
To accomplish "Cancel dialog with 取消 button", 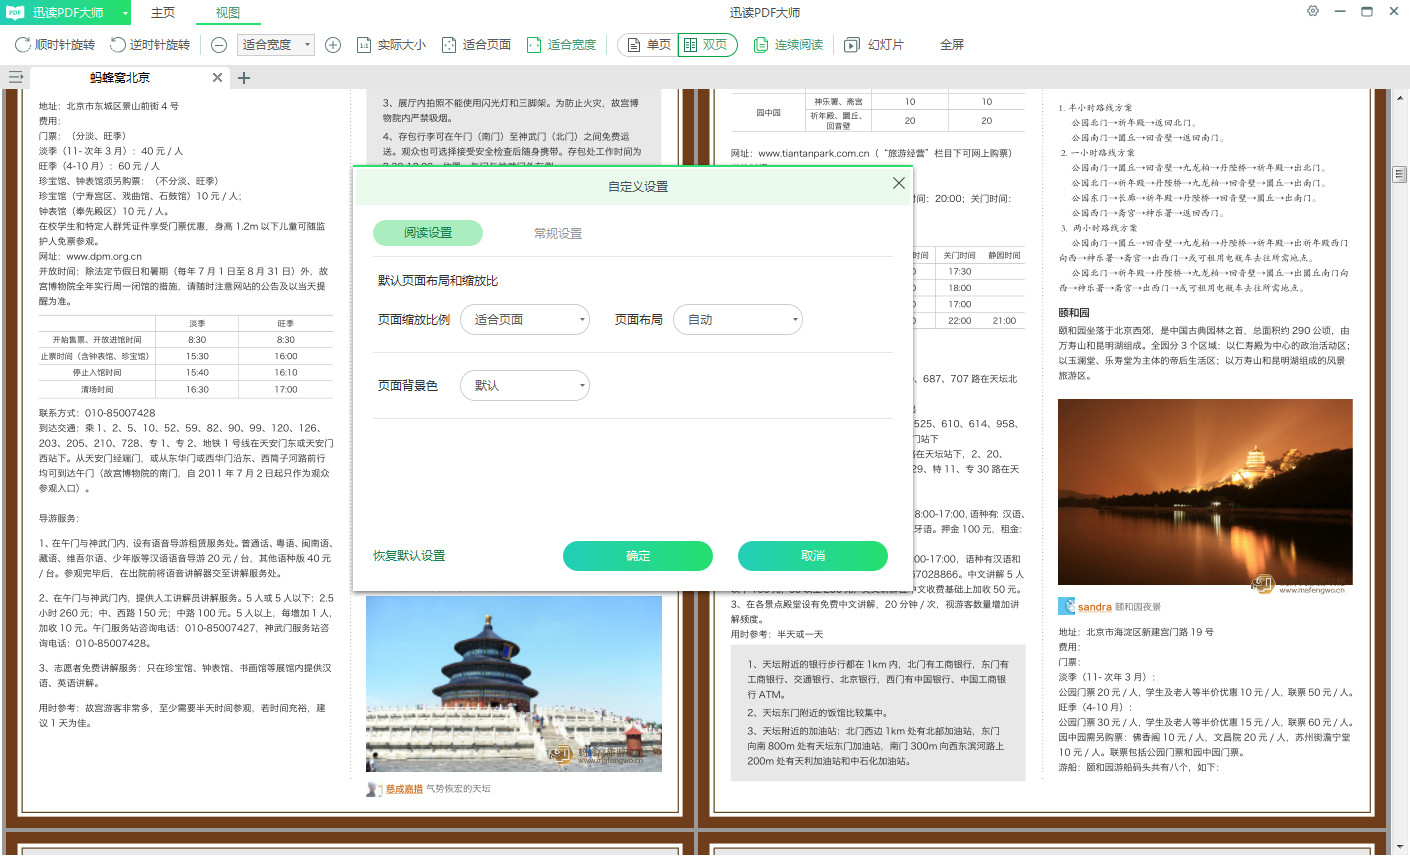I will coord(813,556).
